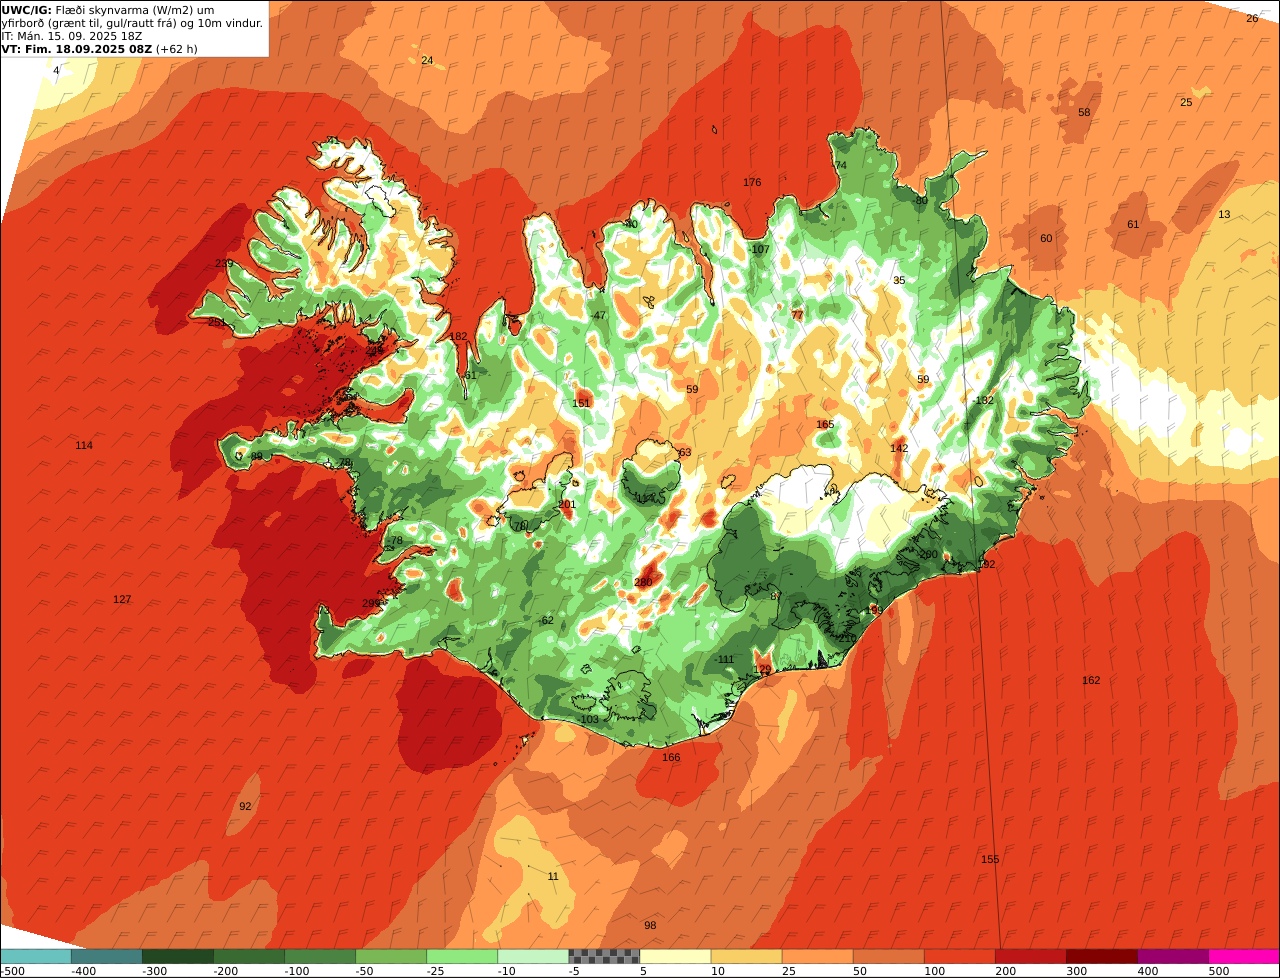This screenshot has width=1280, height=978.
Task: Click the map value 98 along the lower edge
Action: point(650,925)
